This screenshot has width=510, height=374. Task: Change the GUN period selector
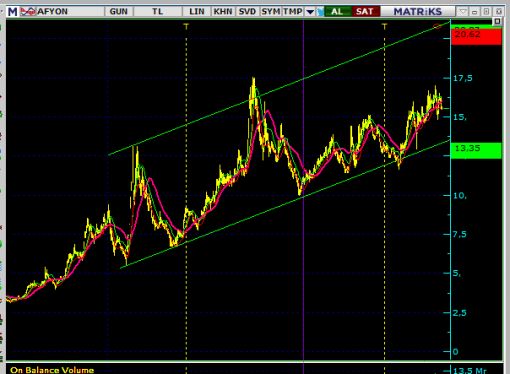tap(119, 12)
